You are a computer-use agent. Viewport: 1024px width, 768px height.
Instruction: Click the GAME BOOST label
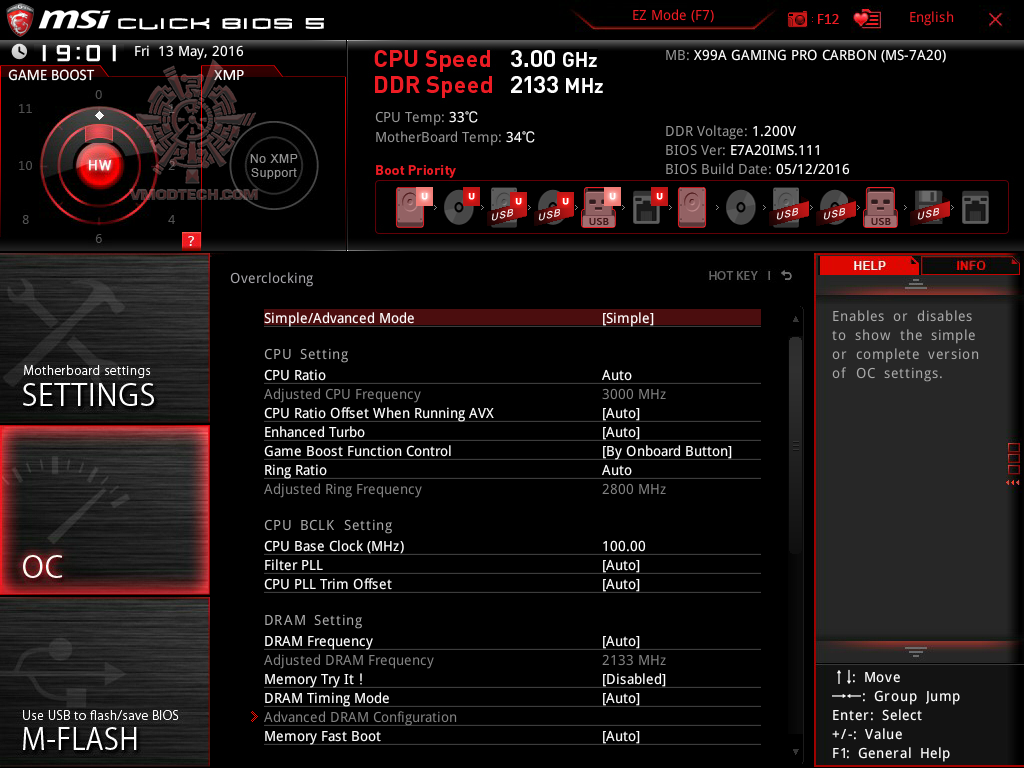(x=51, y=75)
